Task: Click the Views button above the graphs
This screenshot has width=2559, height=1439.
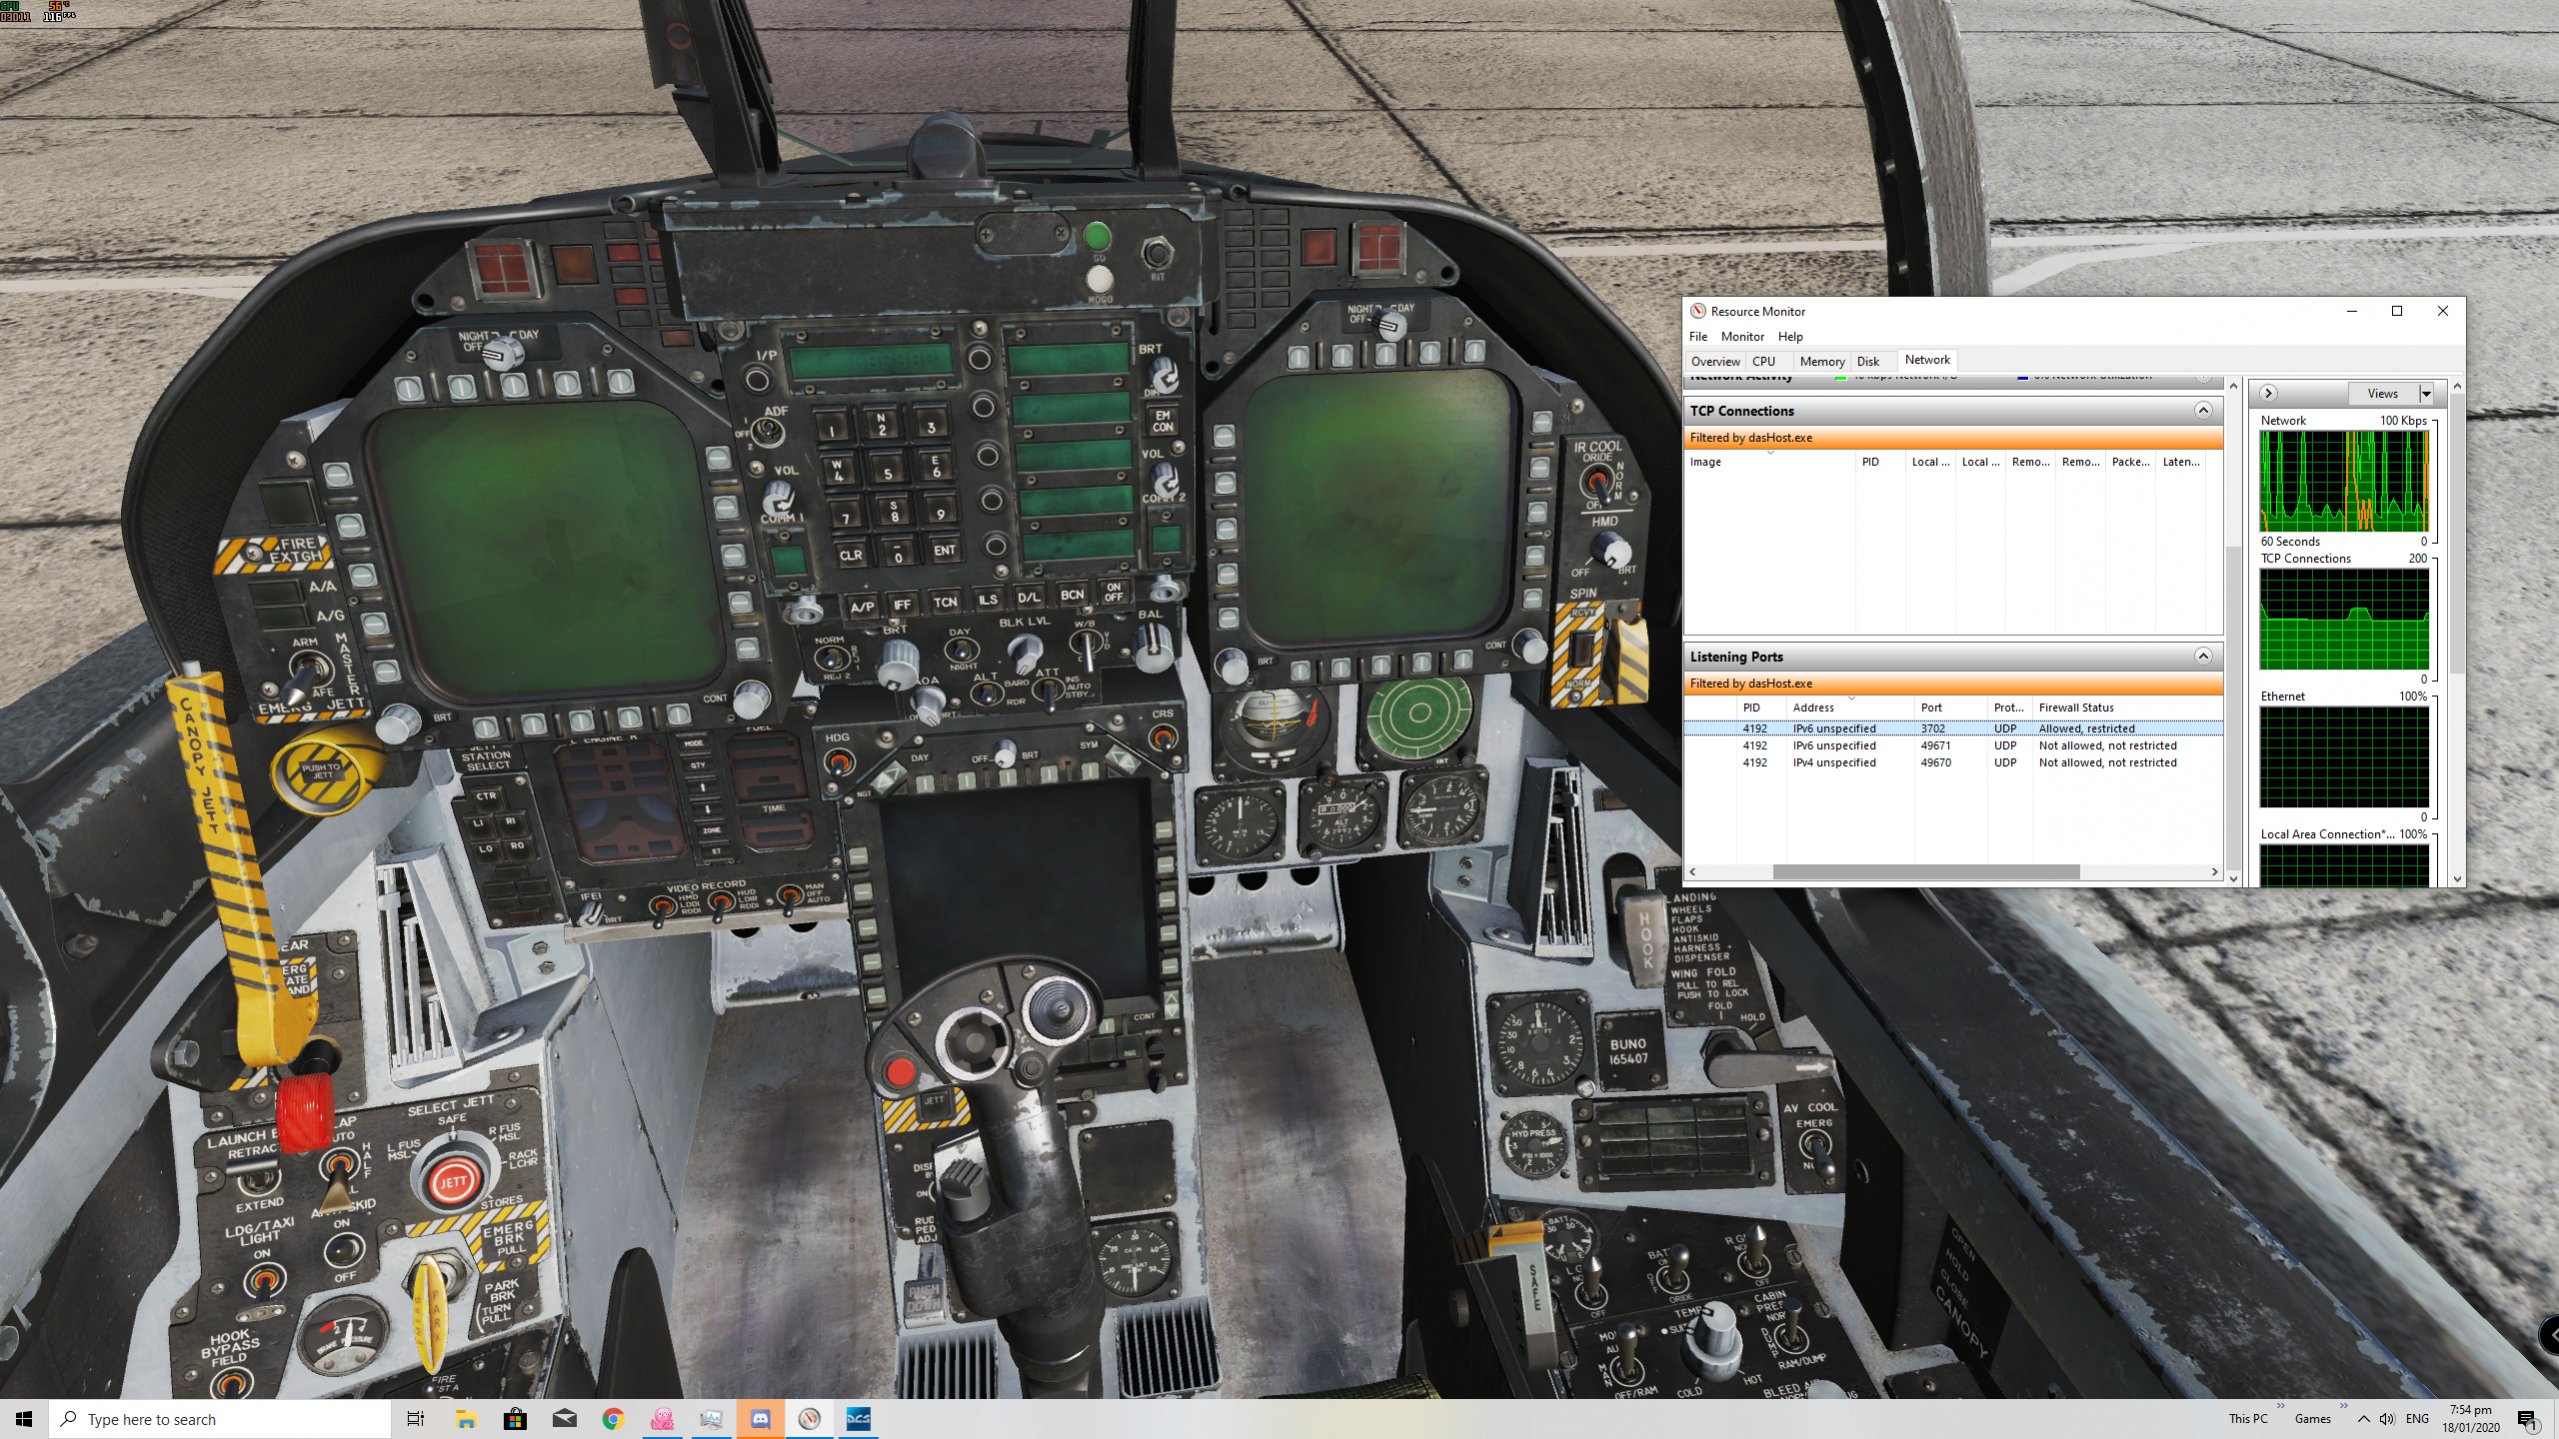Action: [2382, 393]
